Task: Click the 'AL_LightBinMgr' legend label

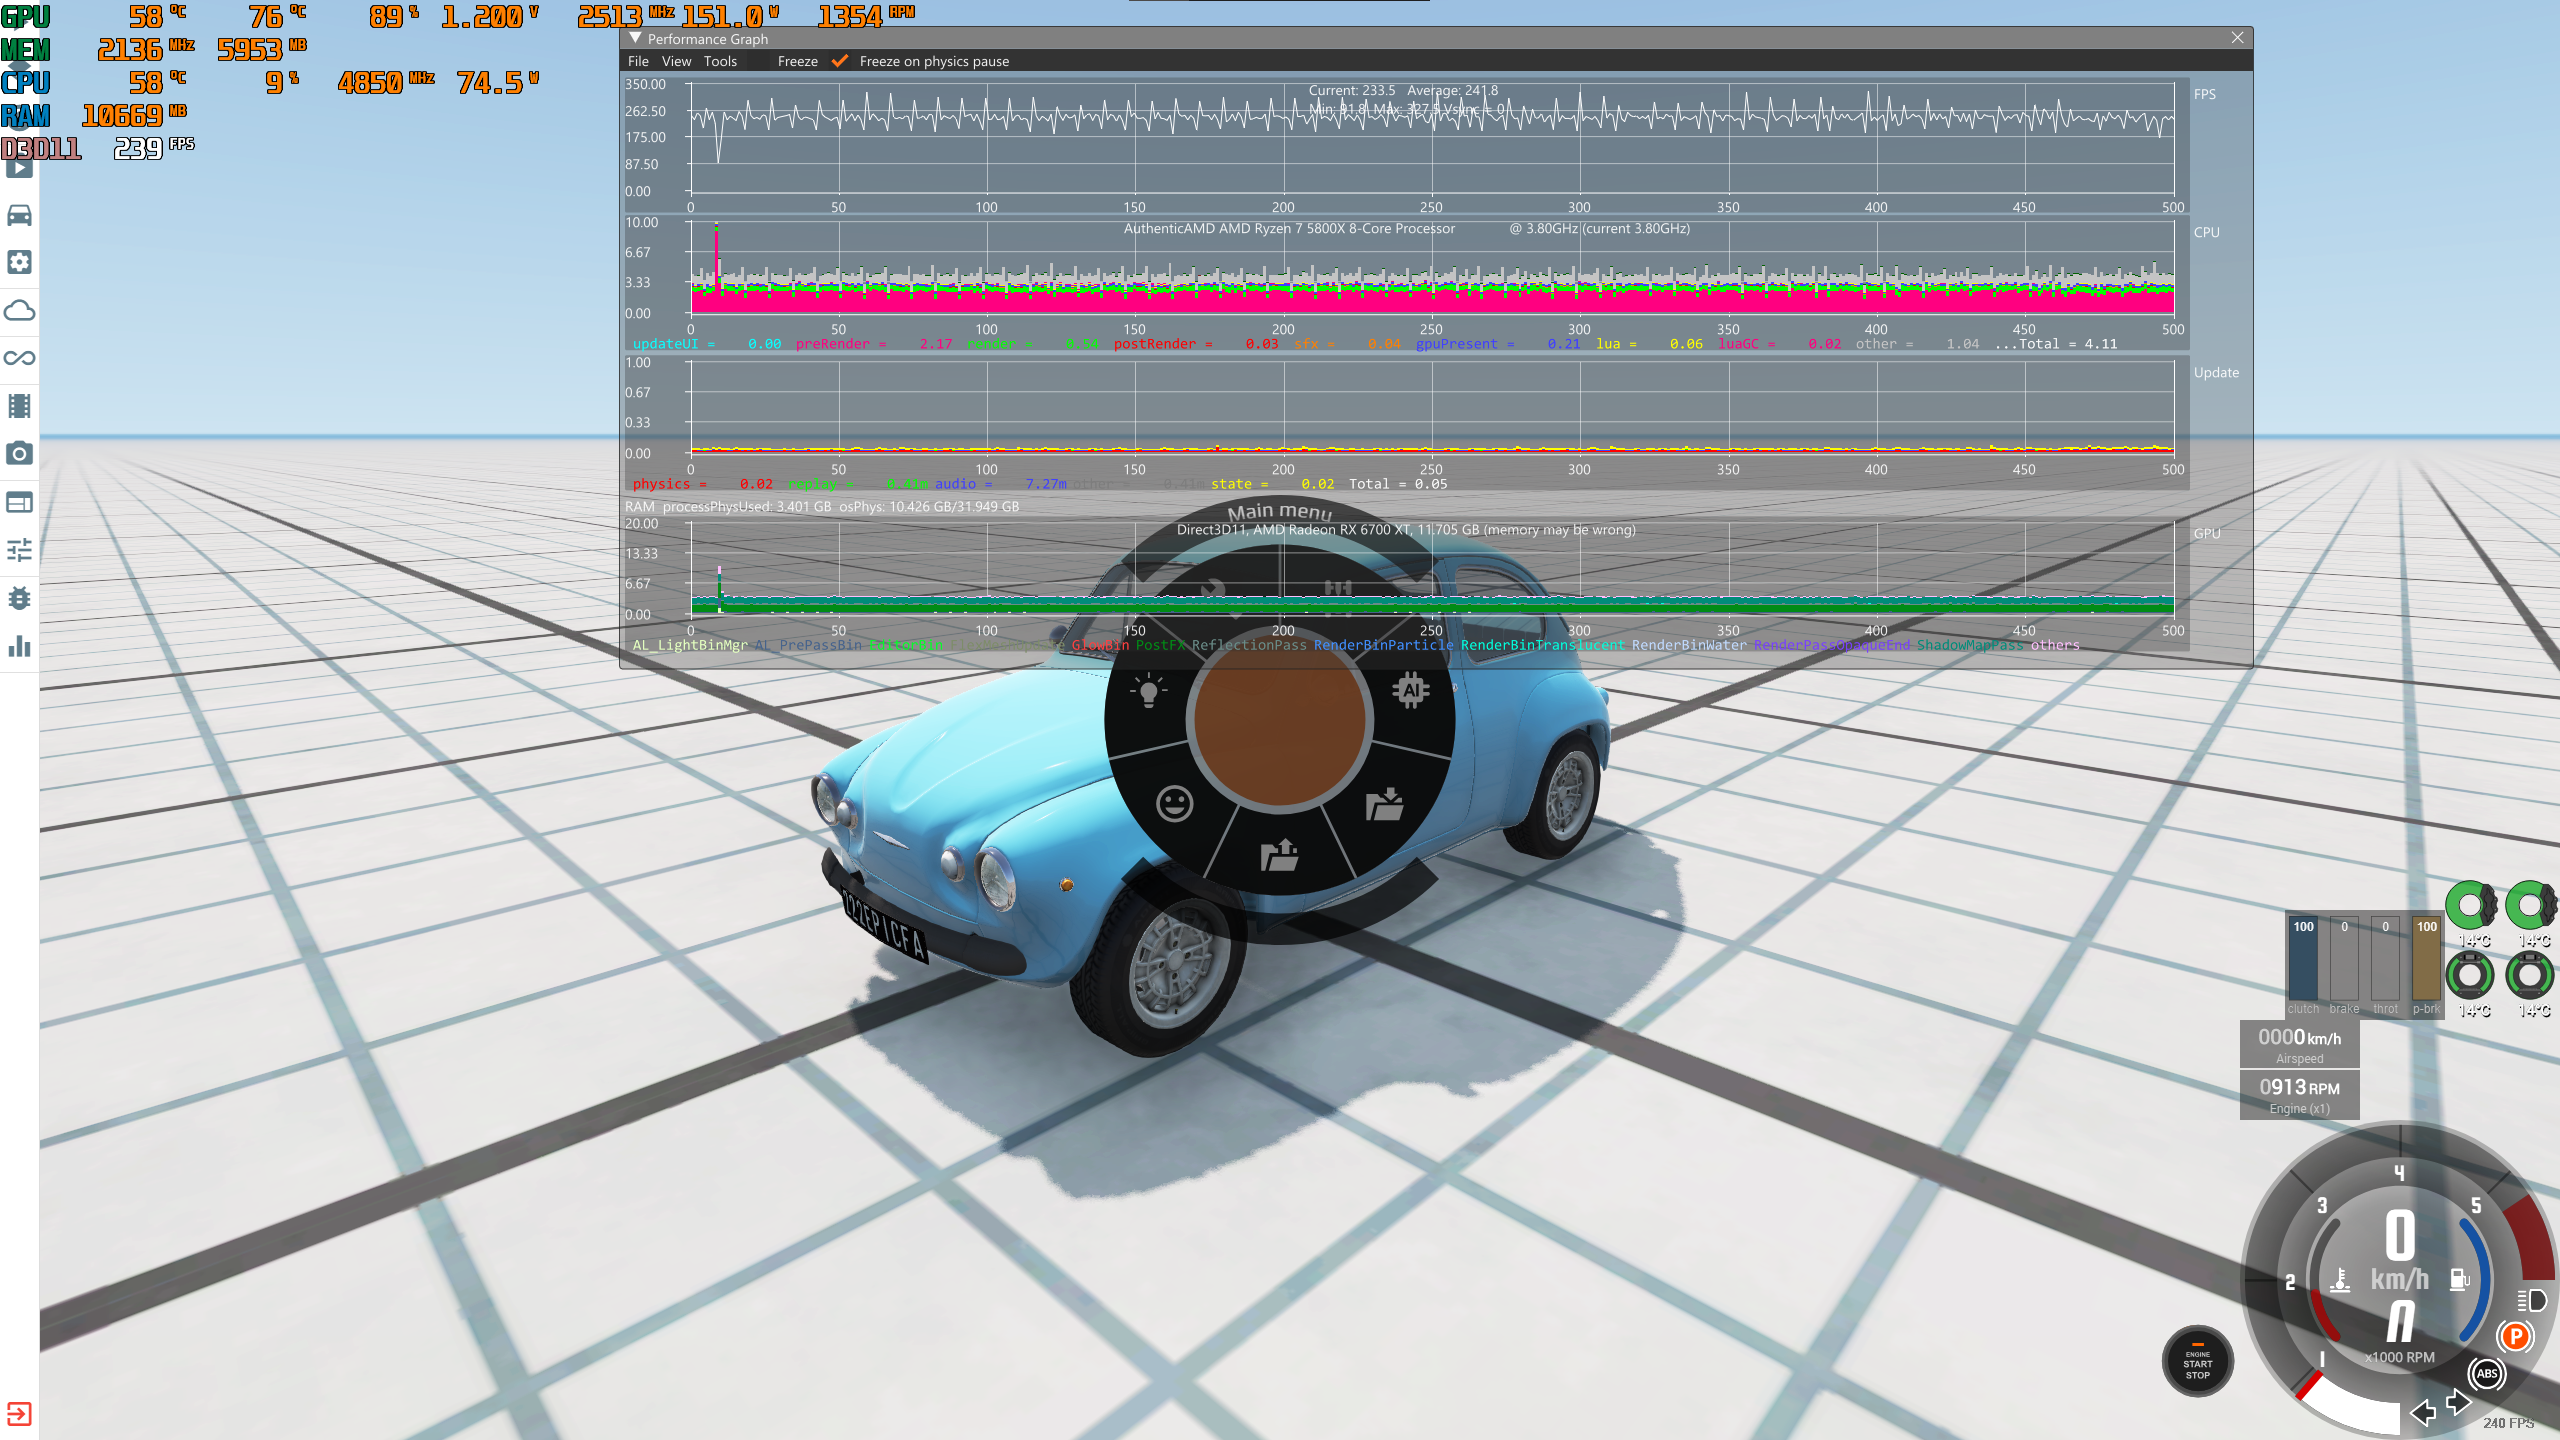Action: point(690,645)
